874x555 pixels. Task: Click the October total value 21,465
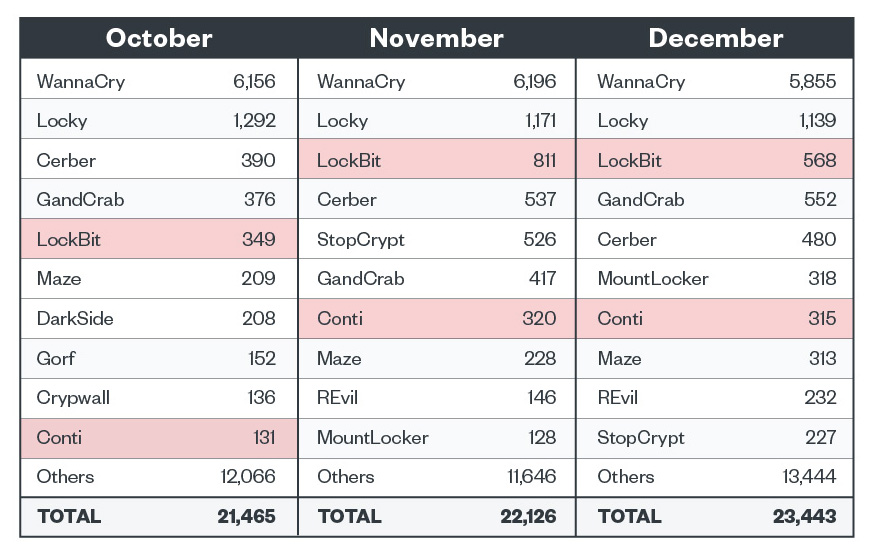(x=246, y=517)
